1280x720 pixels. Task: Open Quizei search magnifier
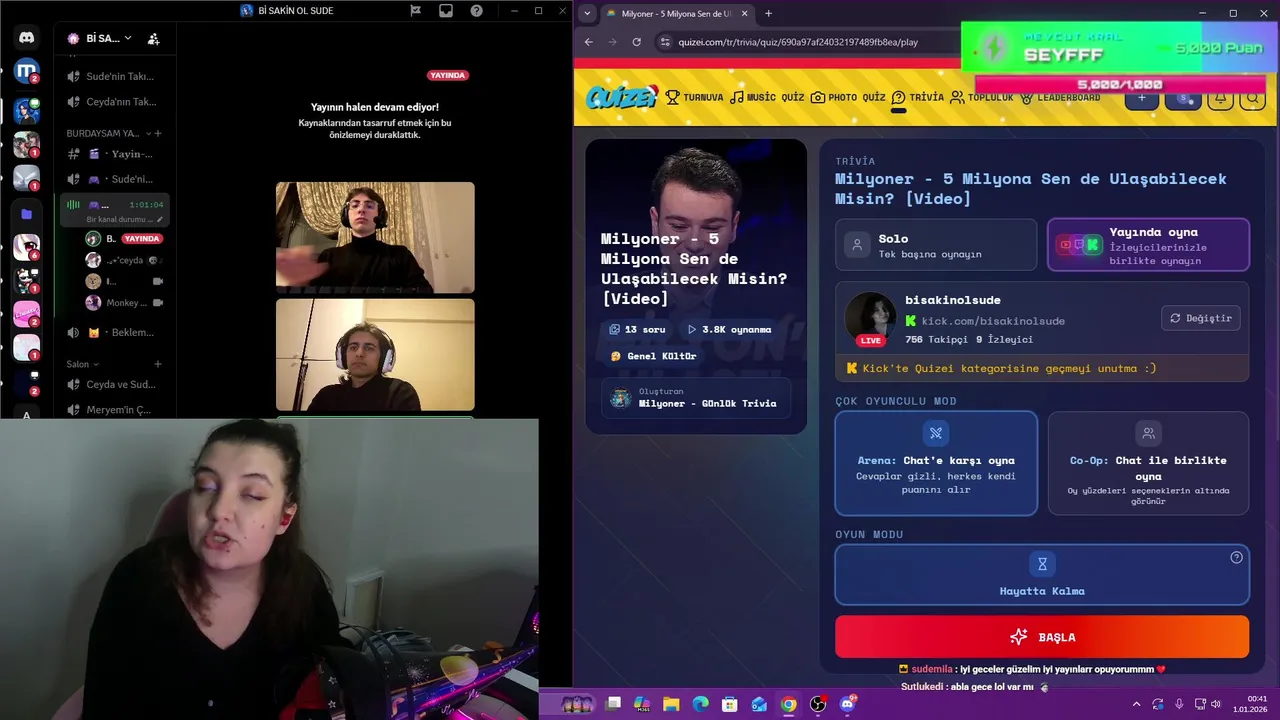[1253, 98]
